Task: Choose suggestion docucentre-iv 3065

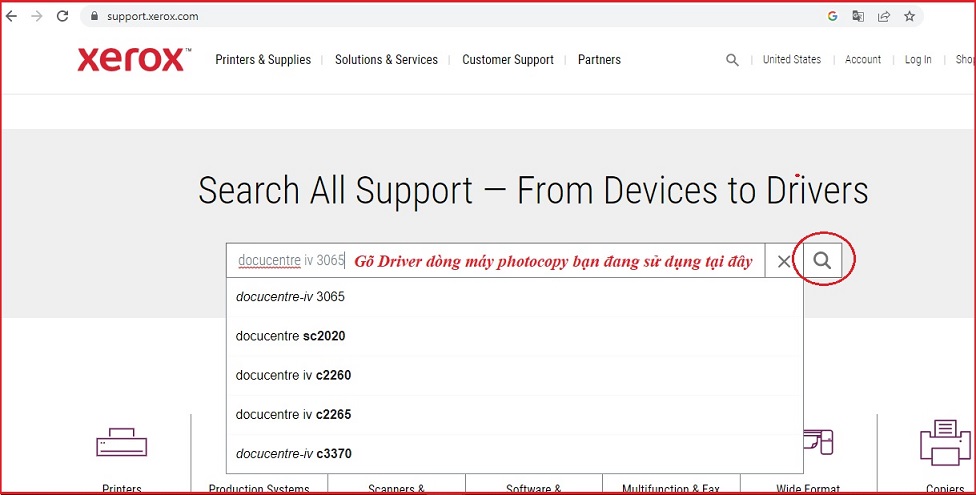Action: point(514,297)
